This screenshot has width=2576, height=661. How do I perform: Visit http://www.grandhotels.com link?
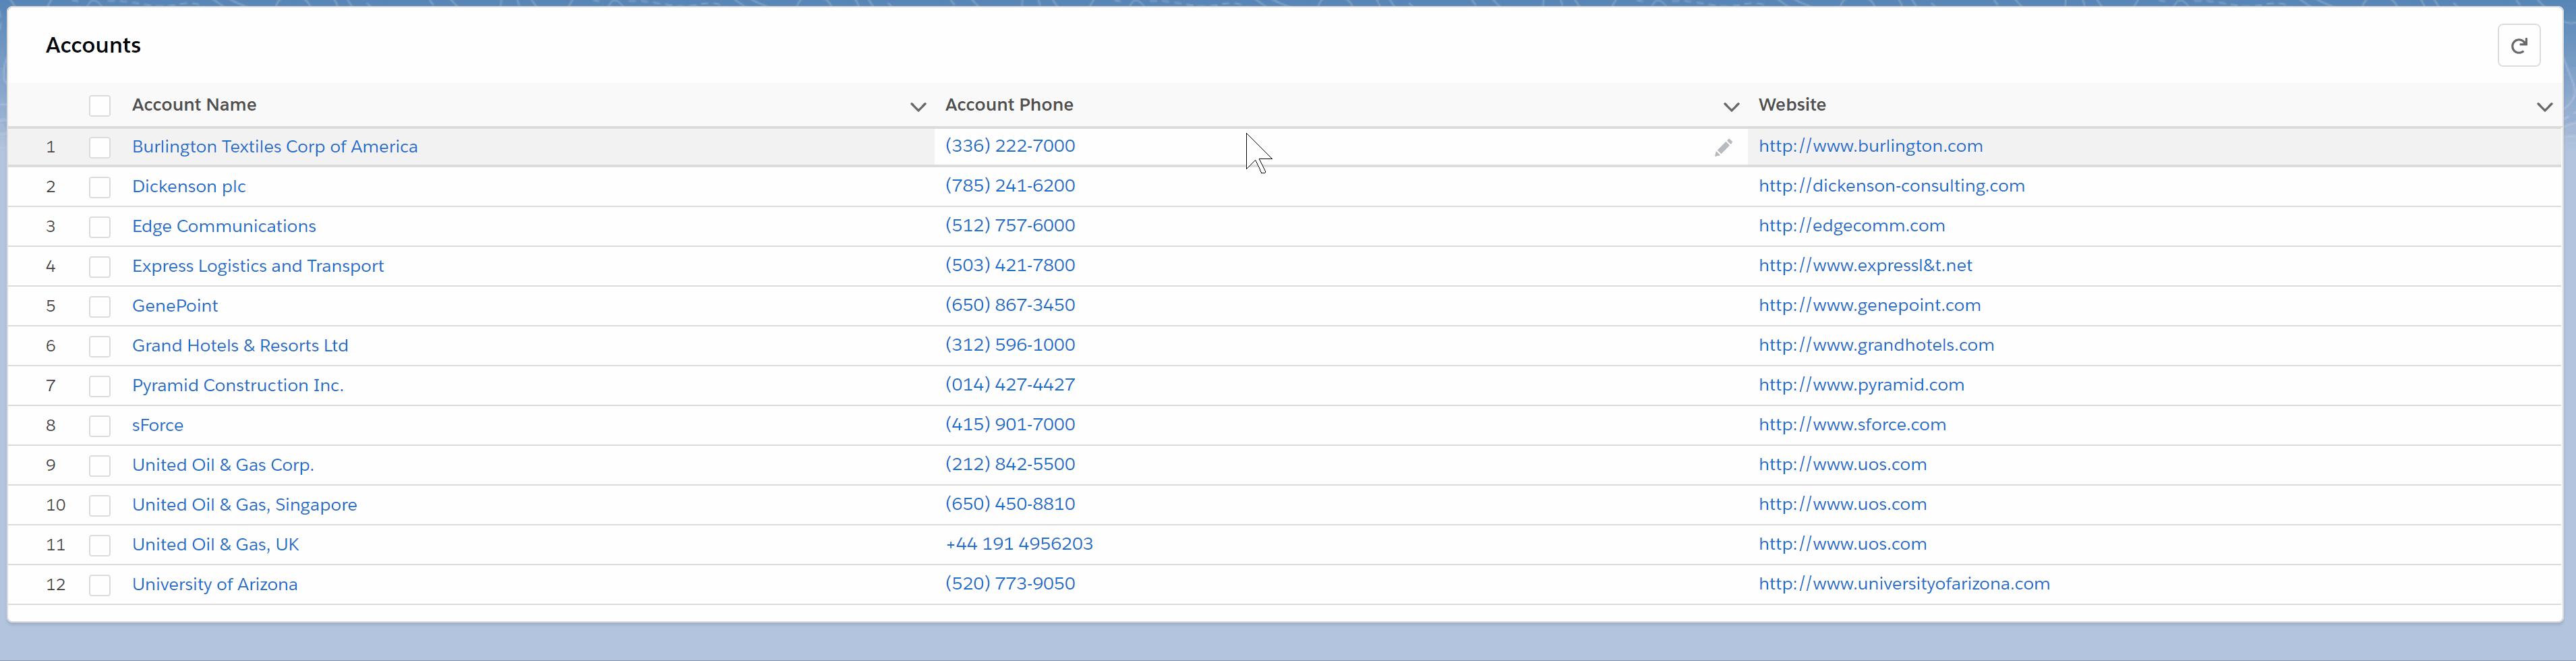coord(1876,345)
